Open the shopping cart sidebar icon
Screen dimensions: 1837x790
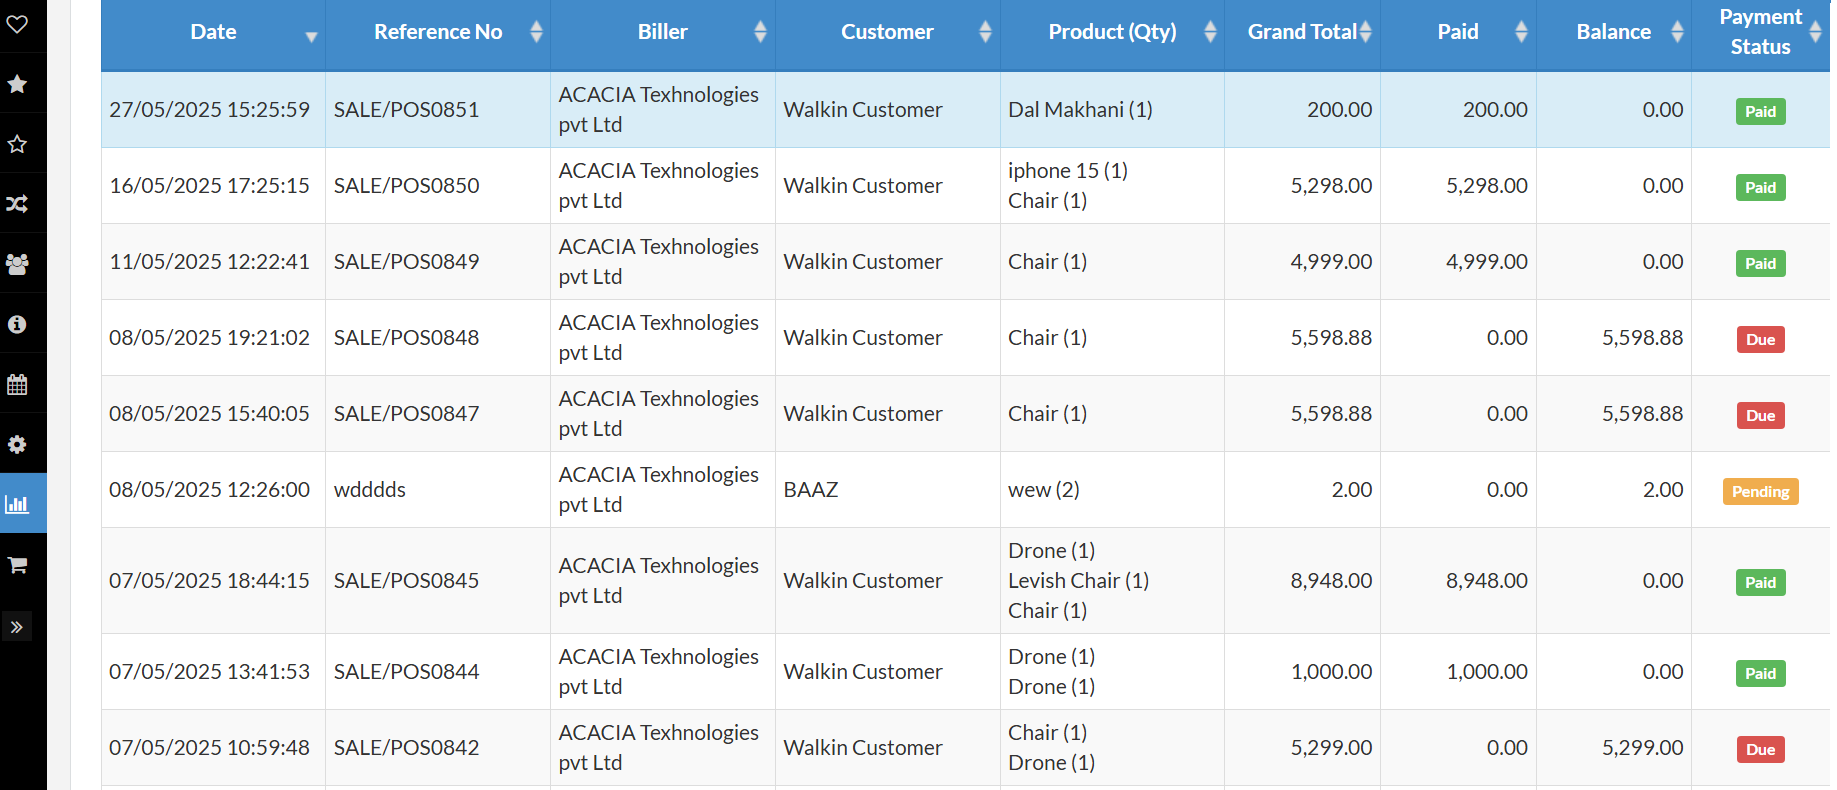point(17,565)
